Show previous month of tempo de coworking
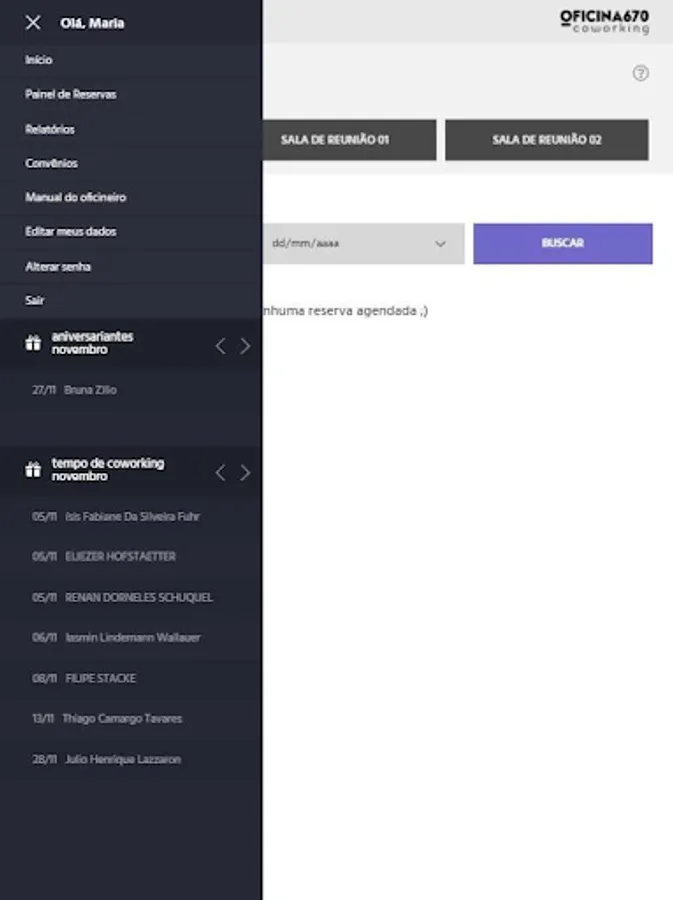This screenshot has height=900, width=673. click(x=221, y=472)
